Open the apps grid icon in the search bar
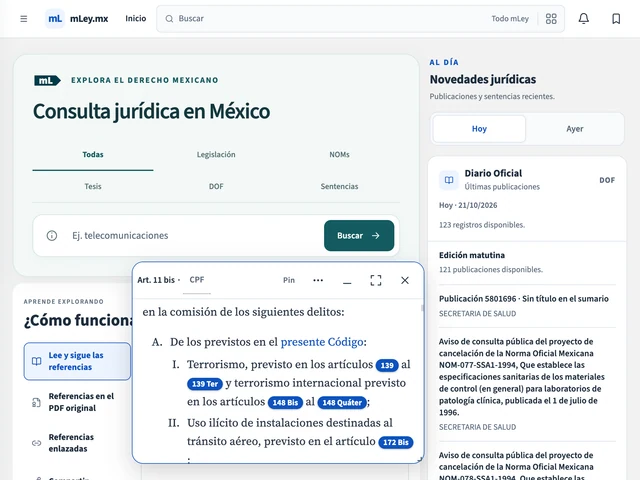640x480 pixels. point(551,19)
